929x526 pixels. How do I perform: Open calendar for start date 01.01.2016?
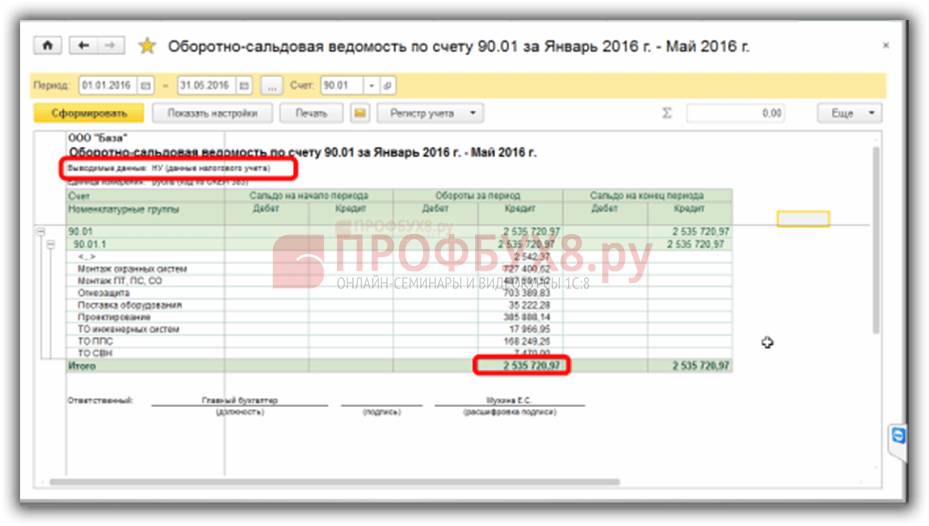pos(146,86)
